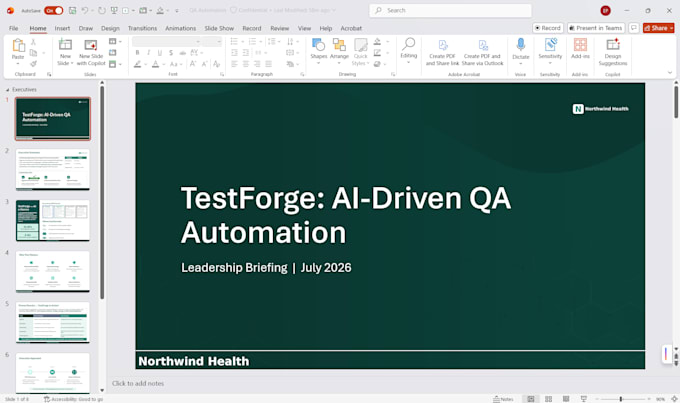Toggle Bold formatting
Viewport: 680px width, 403px height.
coord(137,52)
